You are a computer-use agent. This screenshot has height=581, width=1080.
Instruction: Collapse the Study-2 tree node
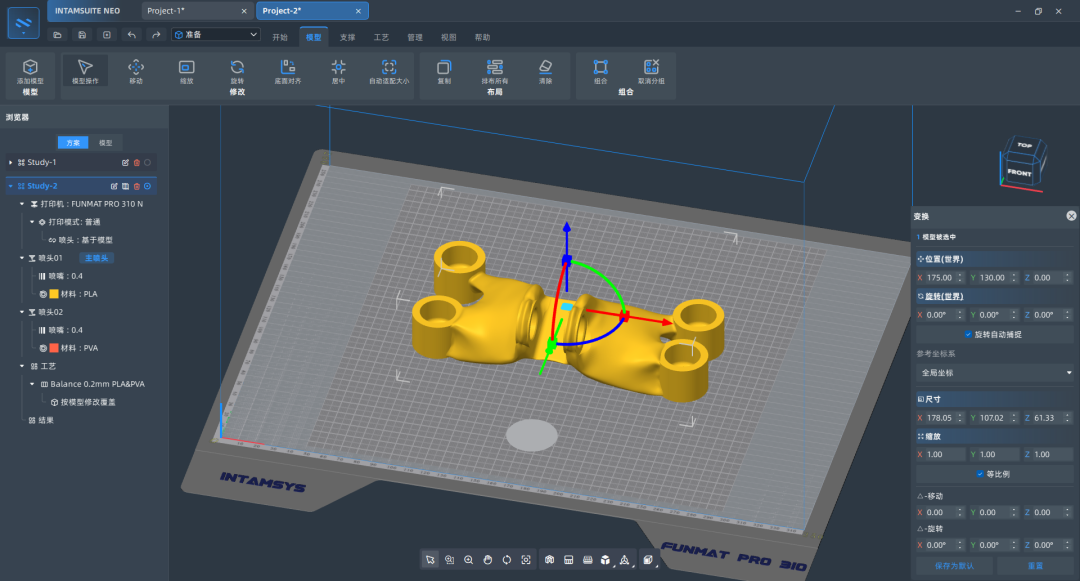point(10,186)
